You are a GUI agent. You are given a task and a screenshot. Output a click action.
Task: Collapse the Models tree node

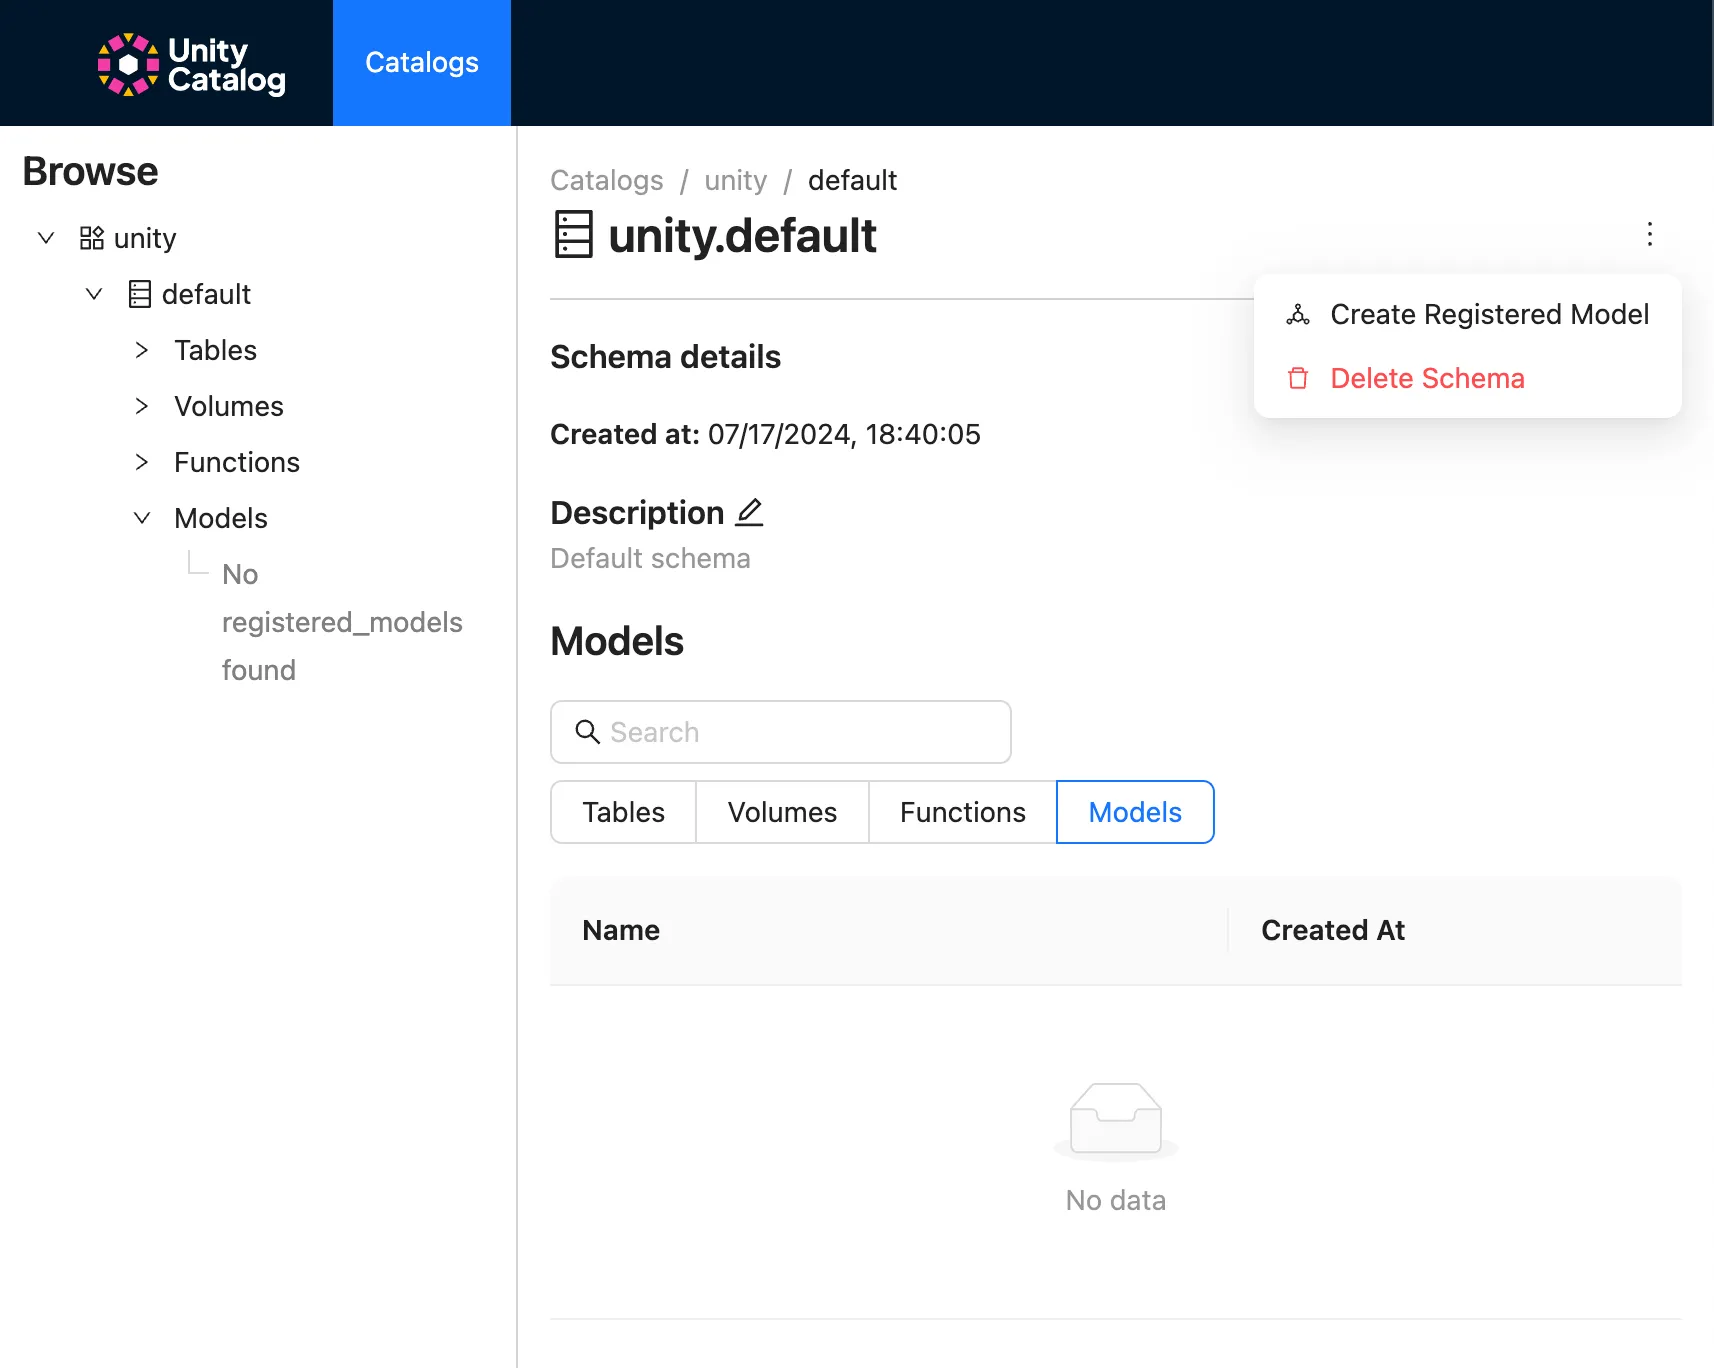click(x=142, y=518)
